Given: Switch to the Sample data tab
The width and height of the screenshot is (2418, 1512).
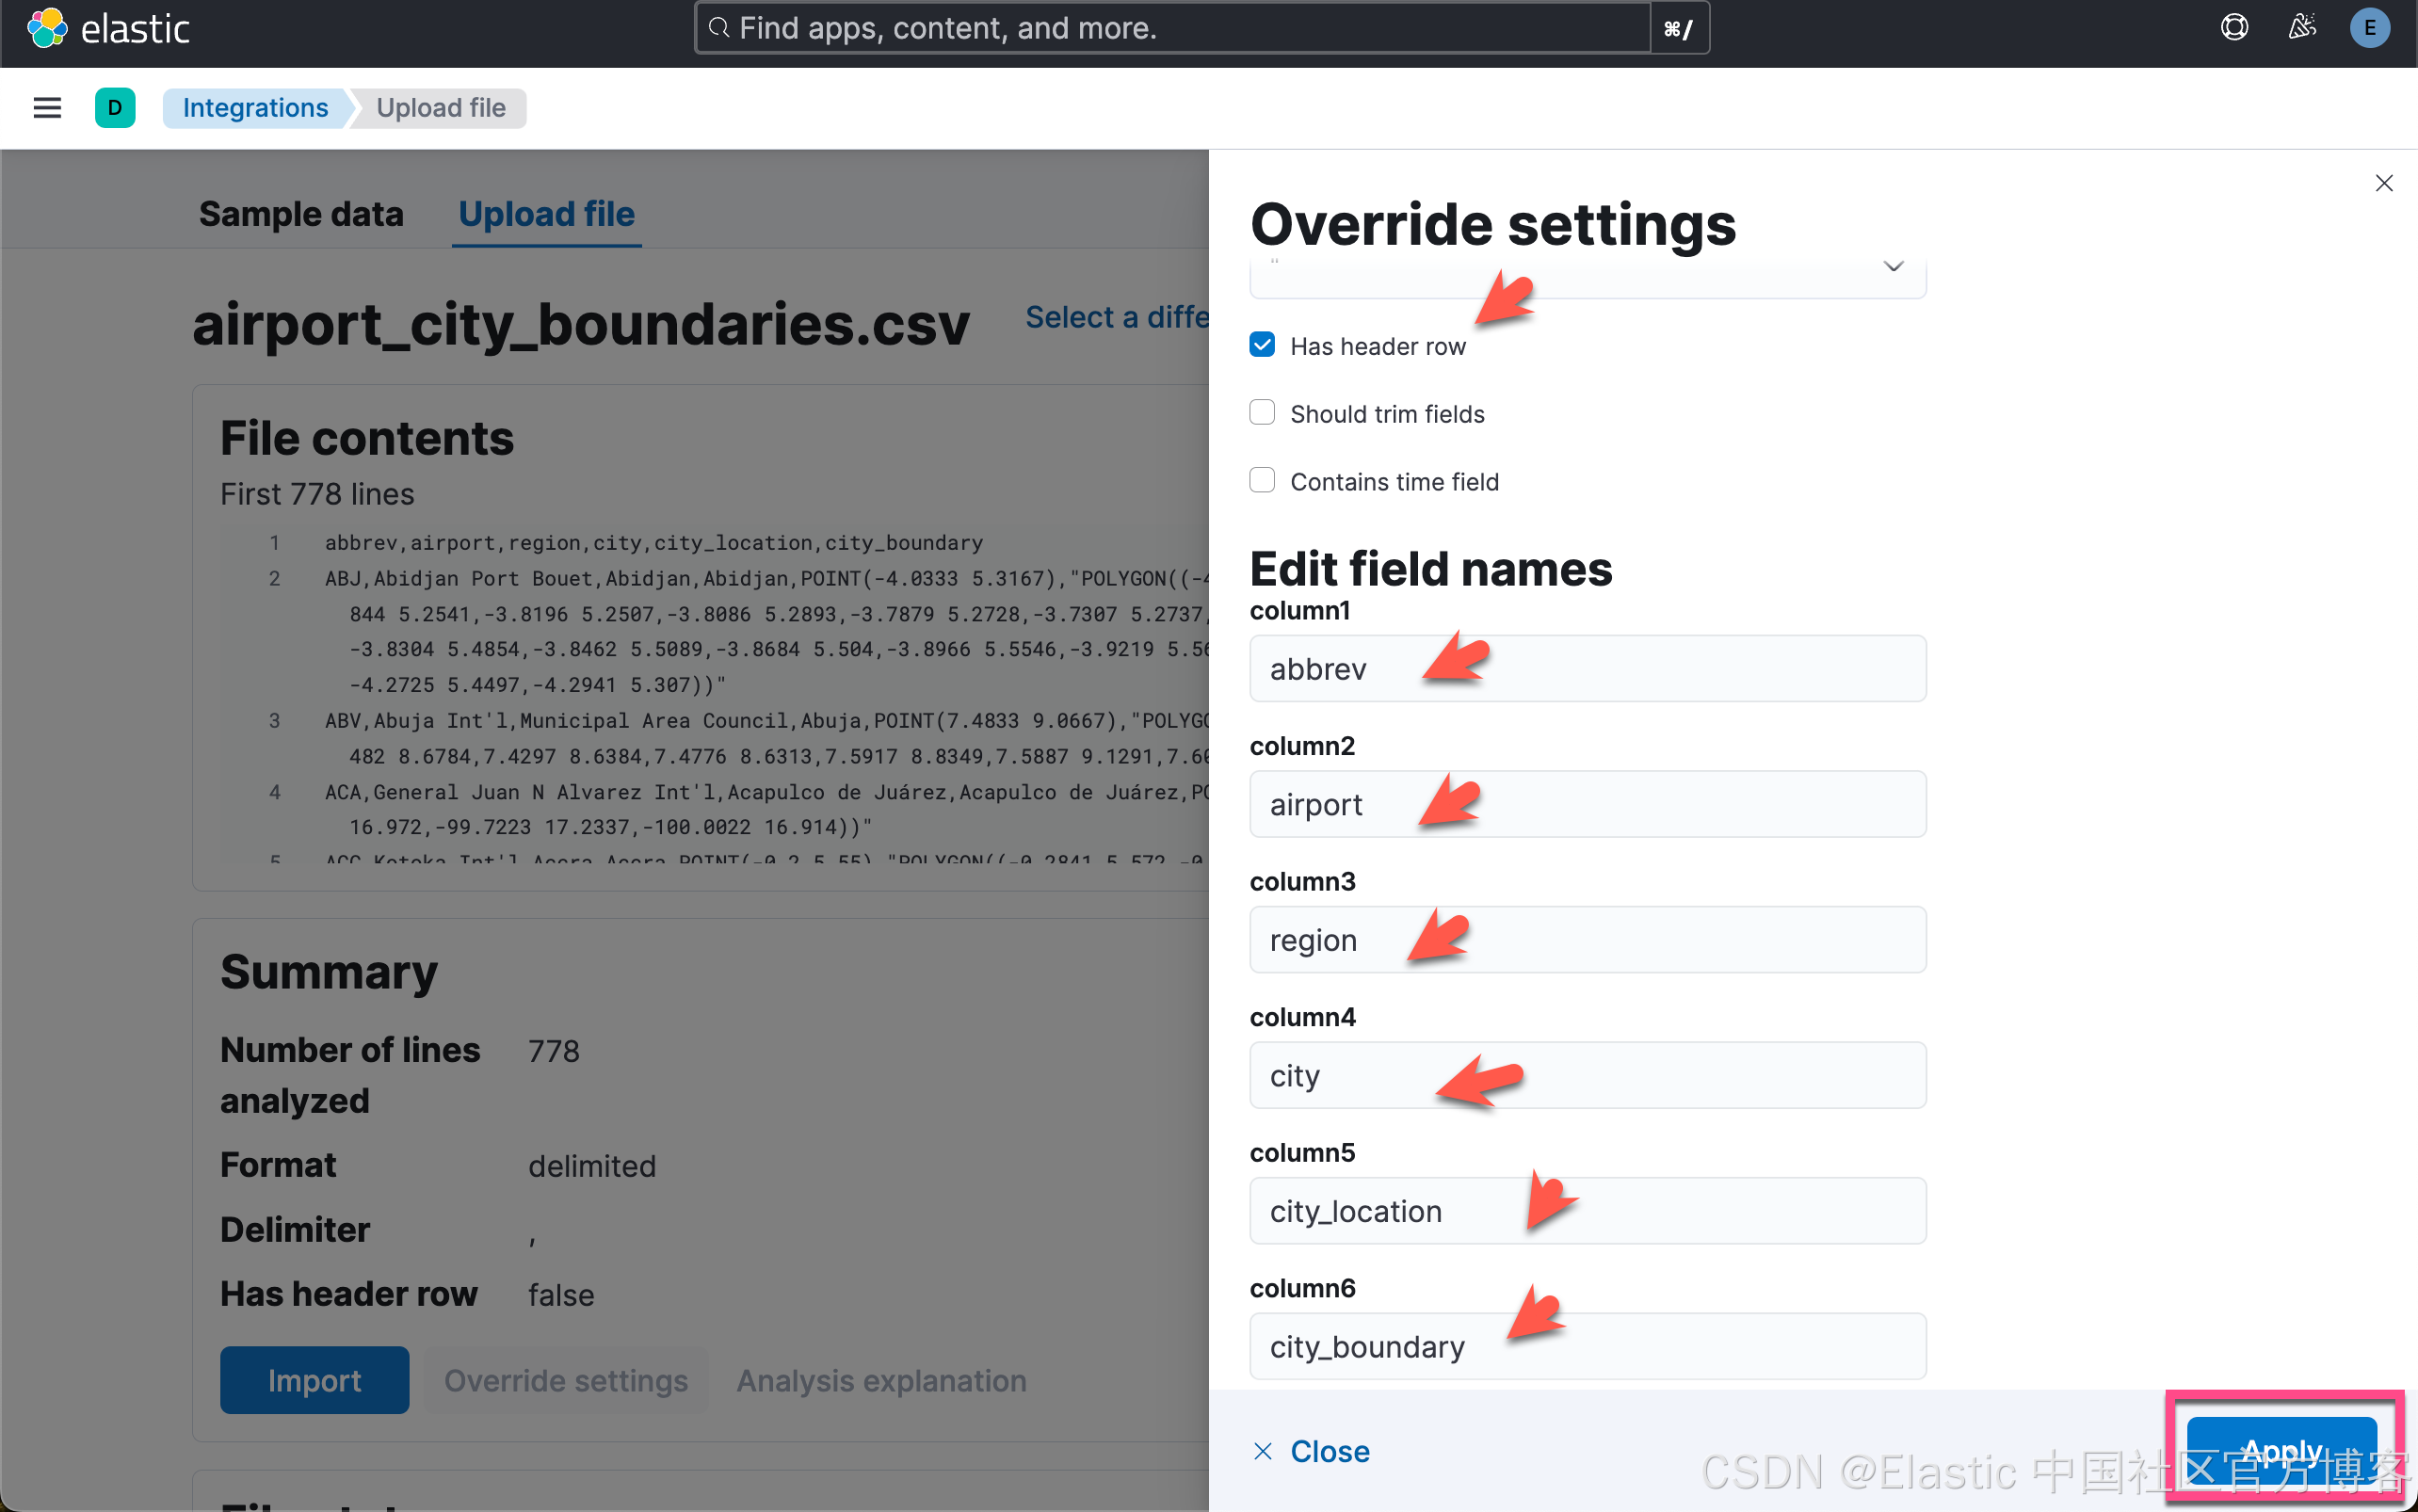Looking at the screenshot, I should (302, 213).
